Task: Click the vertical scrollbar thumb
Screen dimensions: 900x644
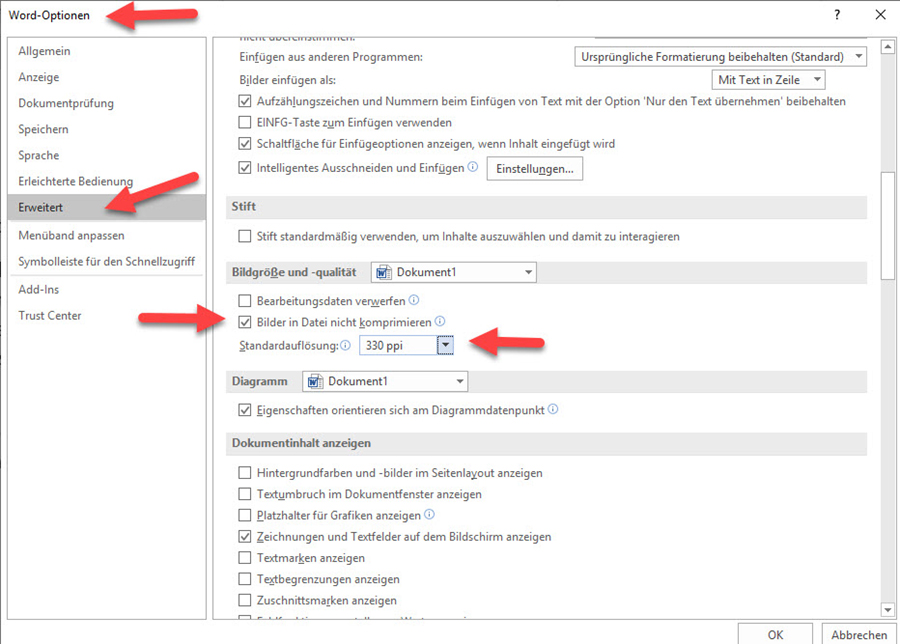Action: coord(888,226)
